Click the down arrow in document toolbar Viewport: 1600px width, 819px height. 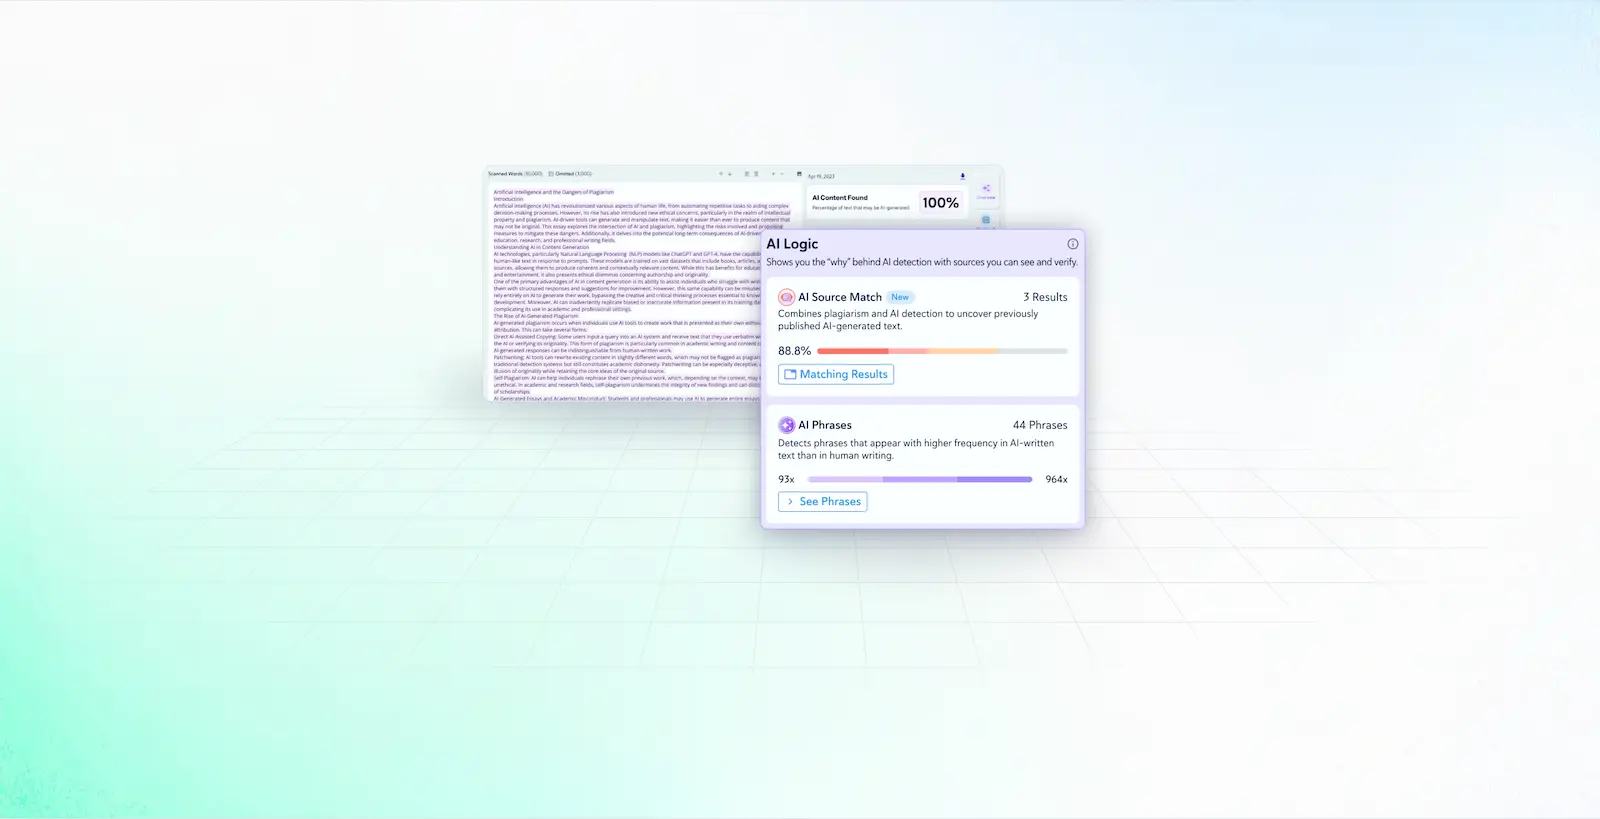(x=730, y=174)
